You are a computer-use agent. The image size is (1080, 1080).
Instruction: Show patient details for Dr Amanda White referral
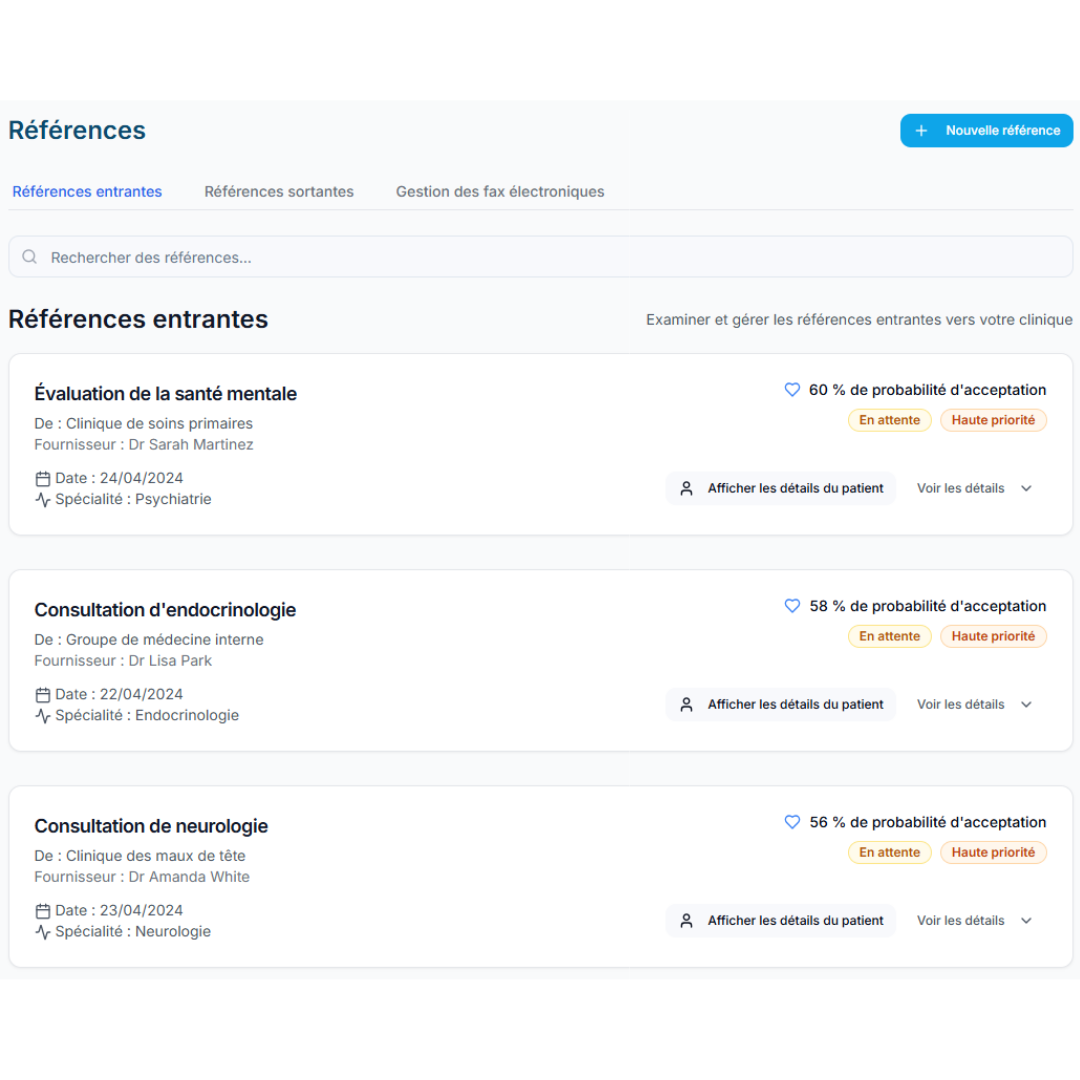point(780,921)
